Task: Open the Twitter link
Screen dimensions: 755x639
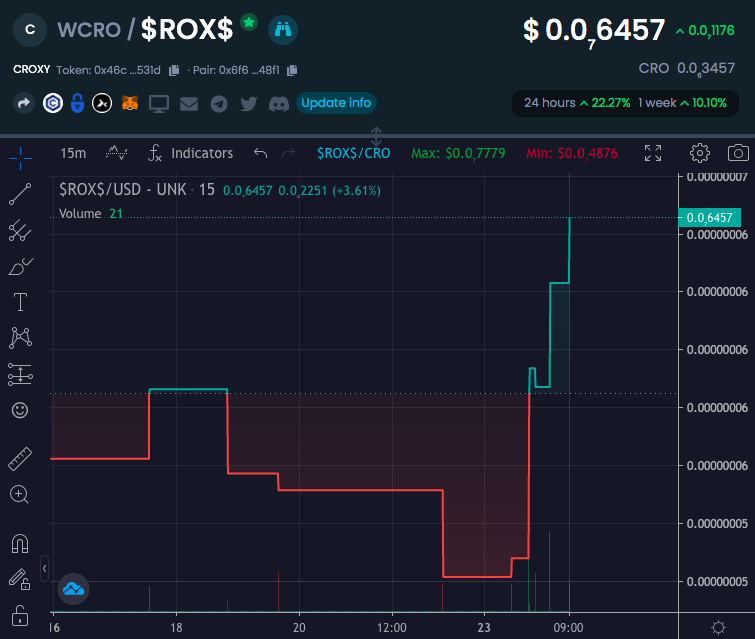Action: pos(248,104)
